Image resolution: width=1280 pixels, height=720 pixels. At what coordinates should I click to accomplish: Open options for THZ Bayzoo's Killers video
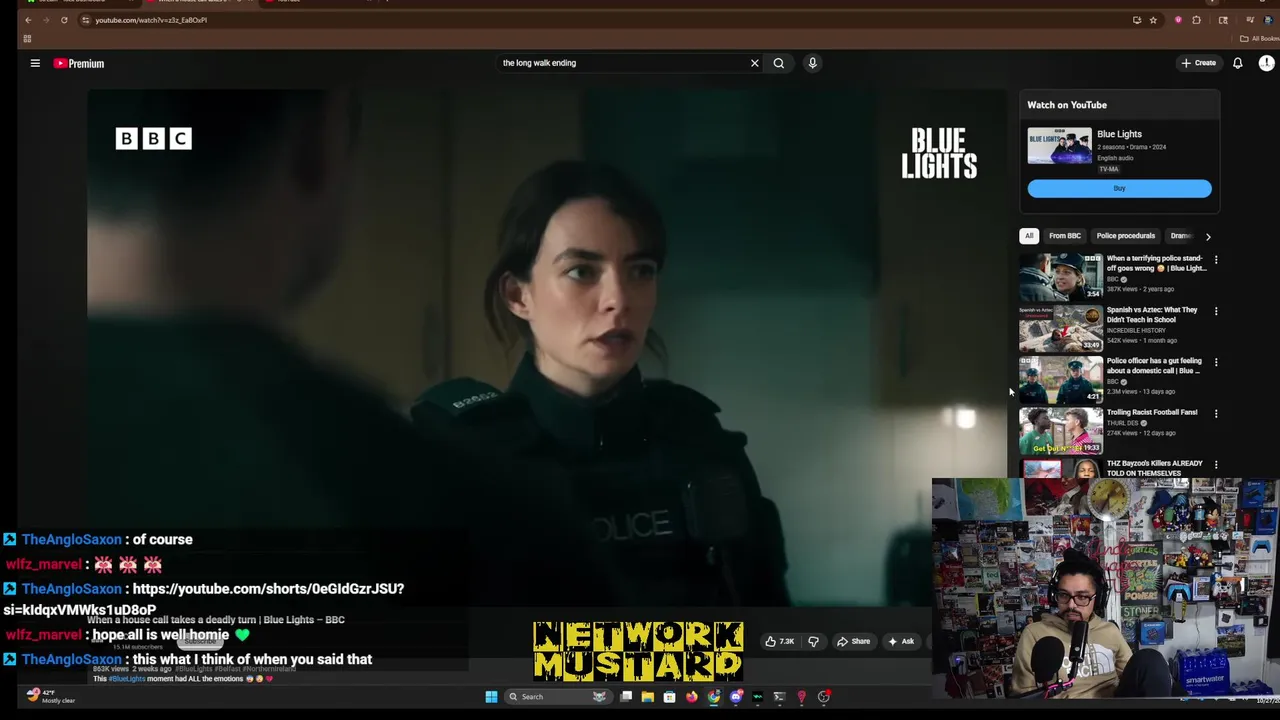click(1216, 465)
